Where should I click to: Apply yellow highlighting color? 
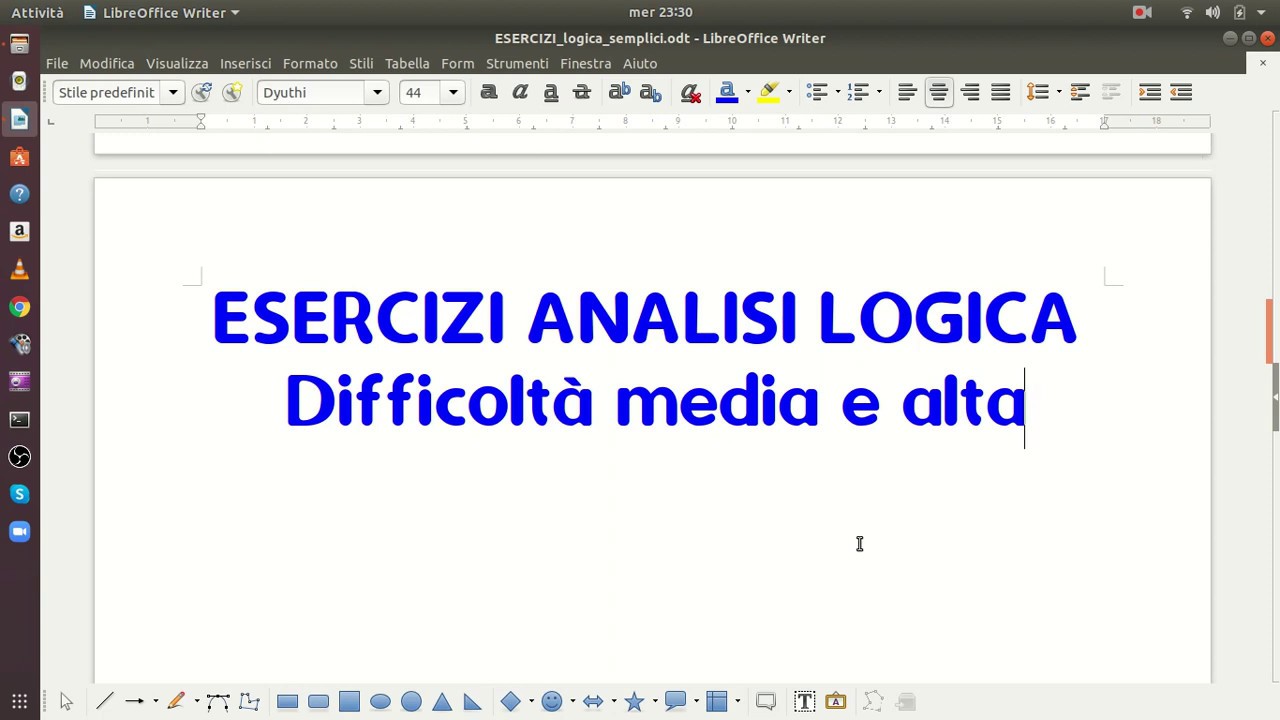(x=769, y=92)
